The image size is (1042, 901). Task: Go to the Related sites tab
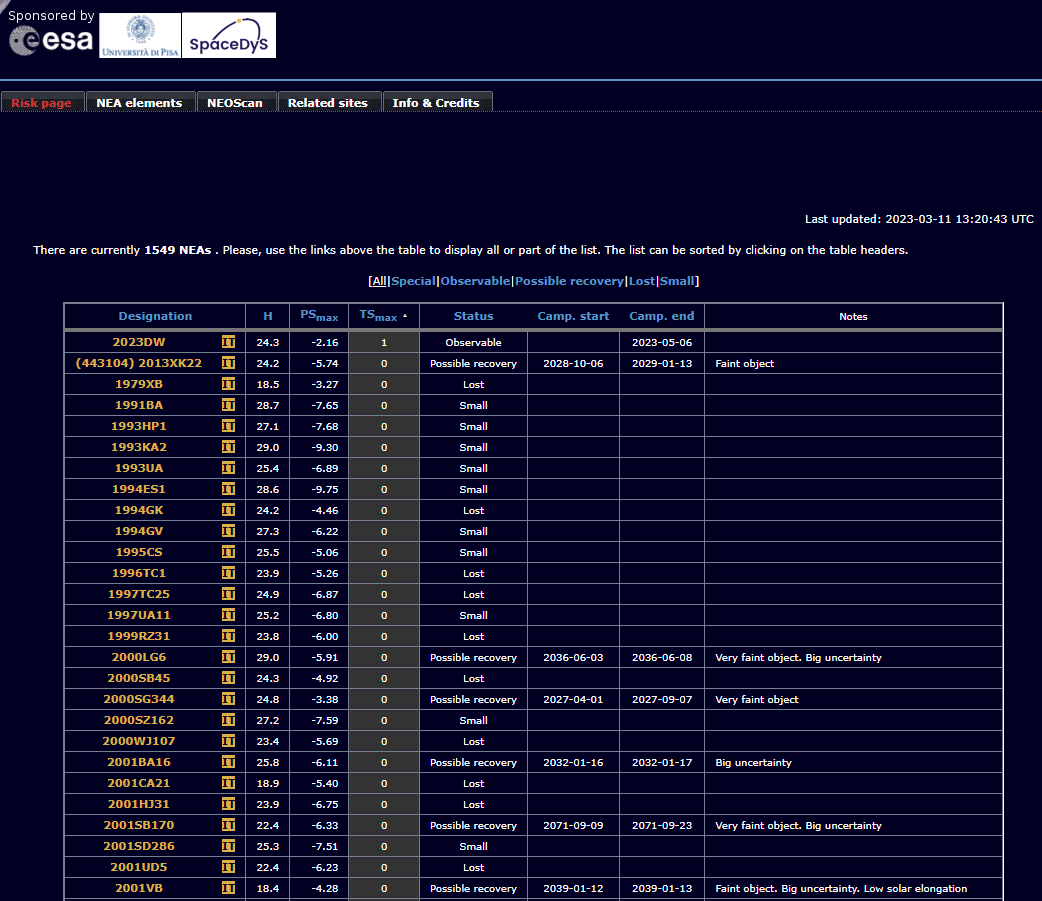coord(328,102)
